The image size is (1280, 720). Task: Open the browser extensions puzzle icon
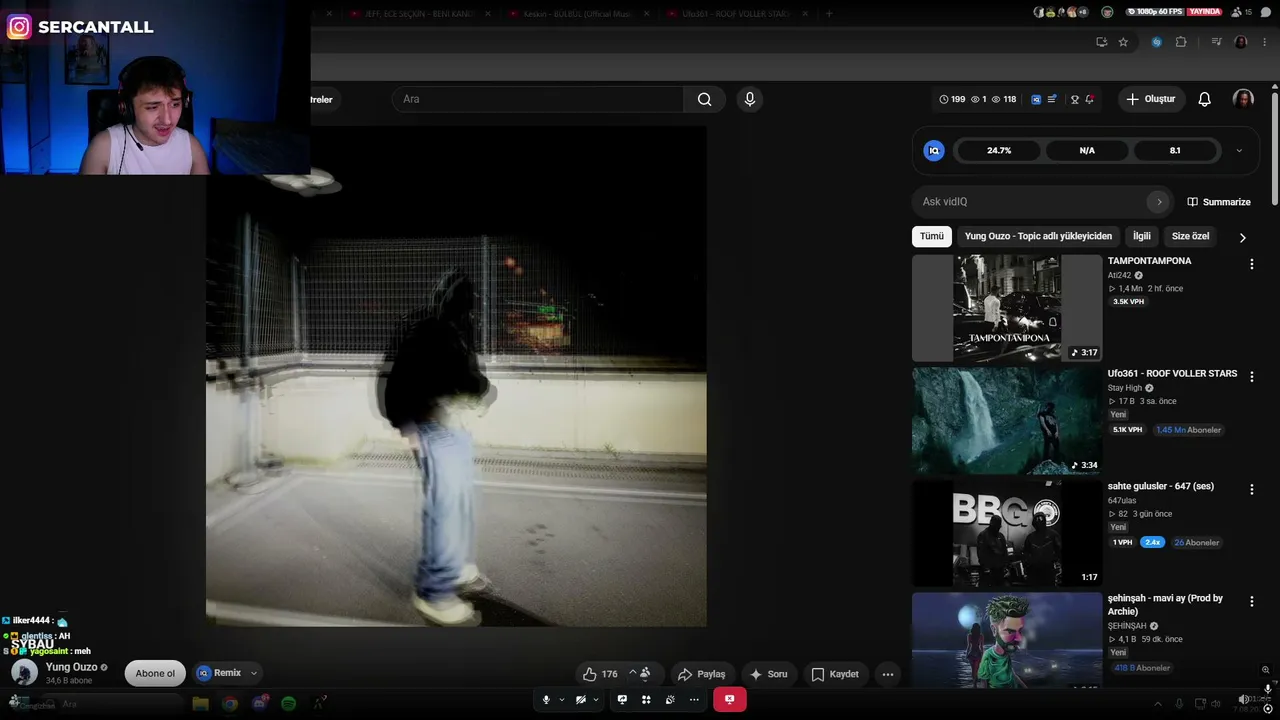1181,42
